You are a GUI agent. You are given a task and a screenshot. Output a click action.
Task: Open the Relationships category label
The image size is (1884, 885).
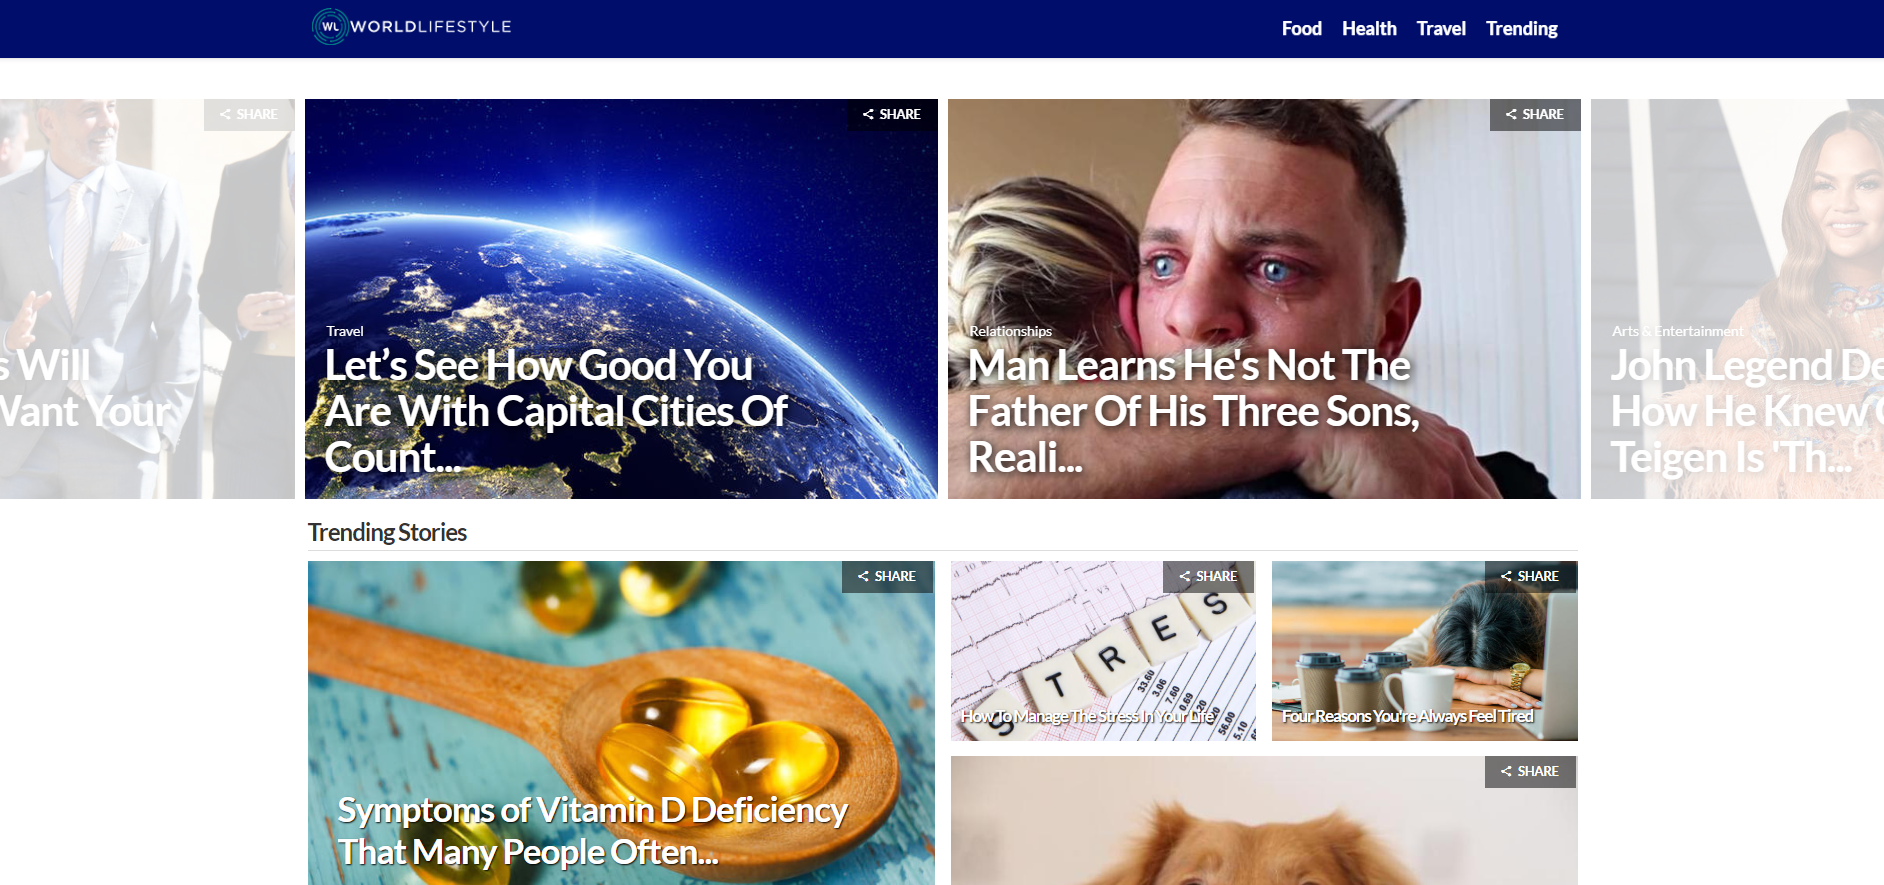1010,331
